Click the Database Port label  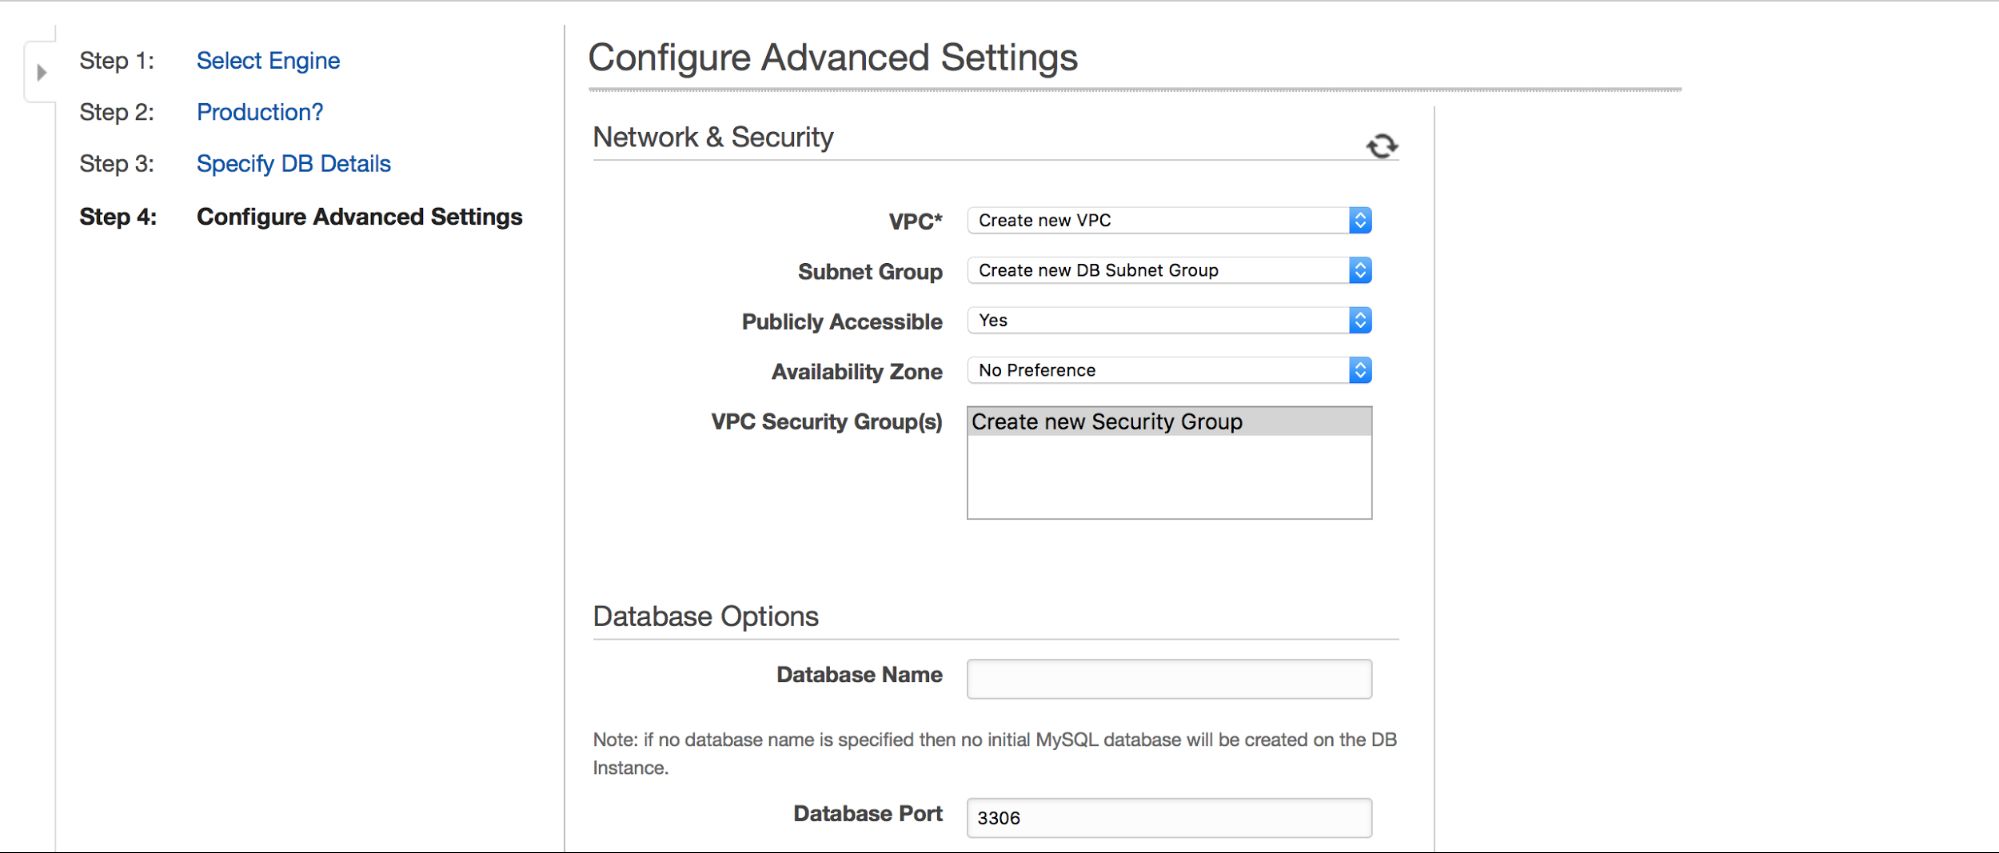pyautogui.click(x=868, y=814)
